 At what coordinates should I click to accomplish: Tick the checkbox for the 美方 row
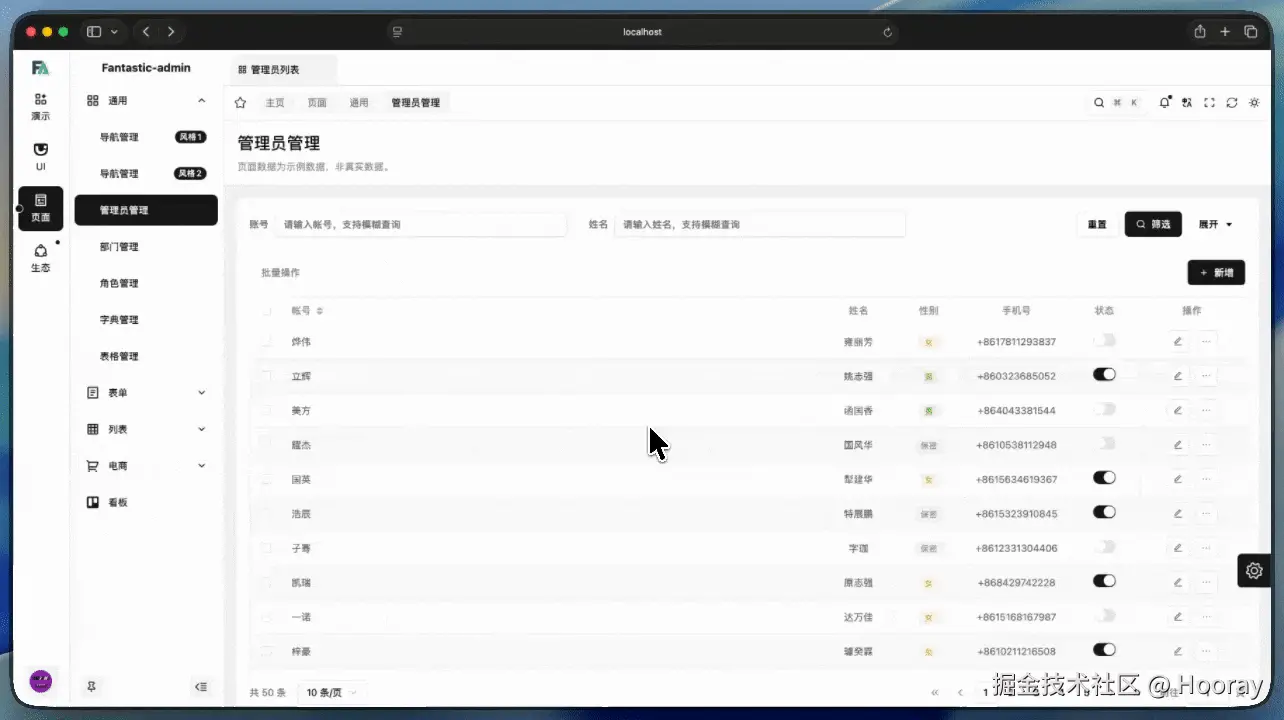[x=267, y=410]
